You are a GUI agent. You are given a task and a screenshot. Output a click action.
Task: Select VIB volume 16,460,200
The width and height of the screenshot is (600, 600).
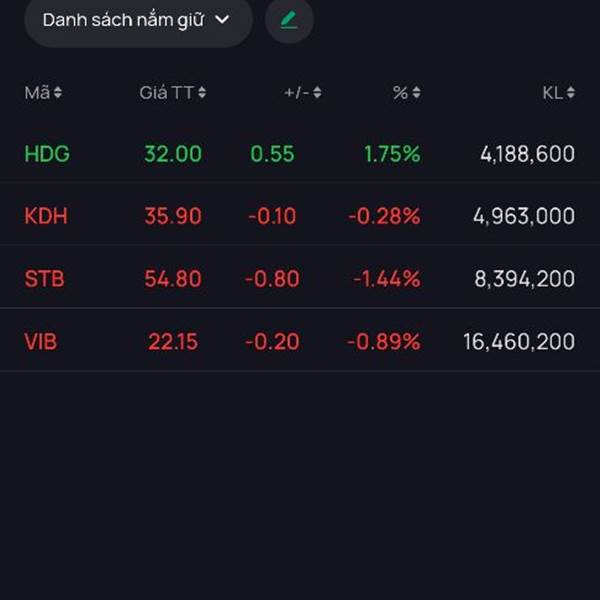(519, 341)
